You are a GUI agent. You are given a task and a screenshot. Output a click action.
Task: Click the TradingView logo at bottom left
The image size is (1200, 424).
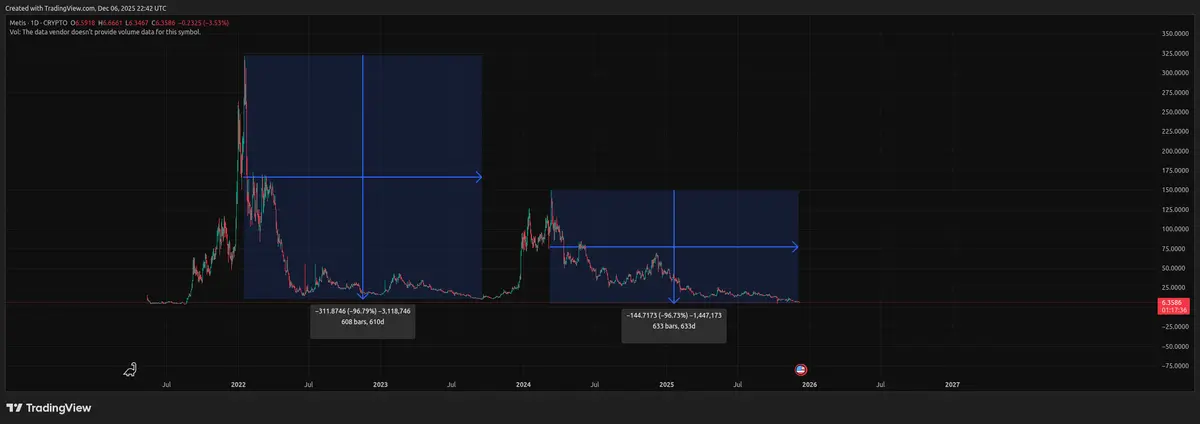coord(48,408)
